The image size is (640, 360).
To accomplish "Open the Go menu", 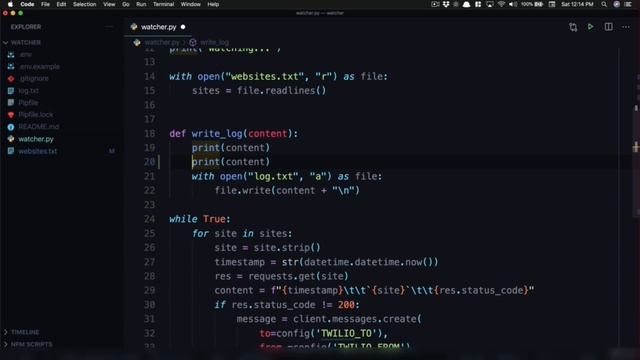I will tap(126, 4).
